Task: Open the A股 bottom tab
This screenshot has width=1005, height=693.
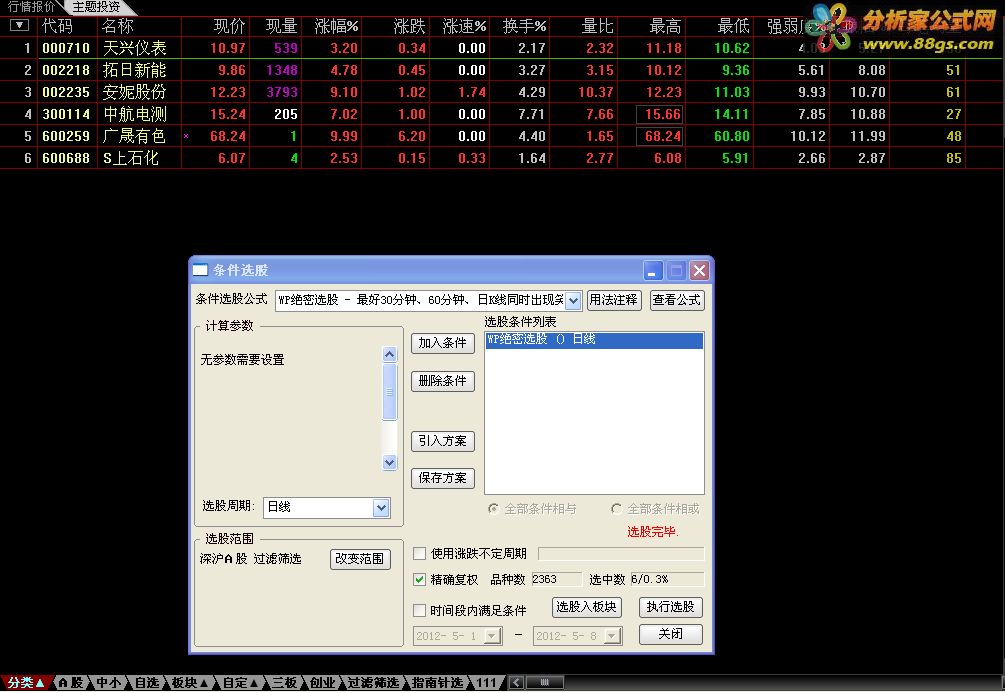Action: 71,683
